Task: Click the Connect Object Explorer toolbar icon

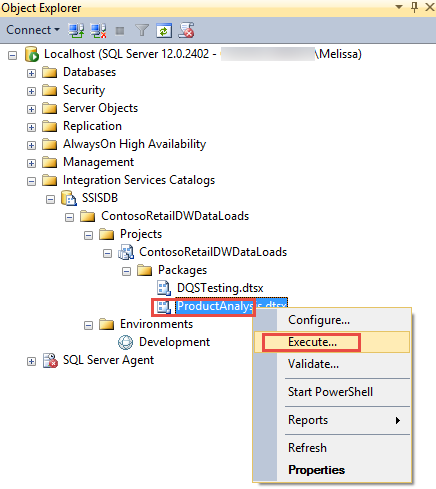Action: pyautogui.click(x=76, y=31)
